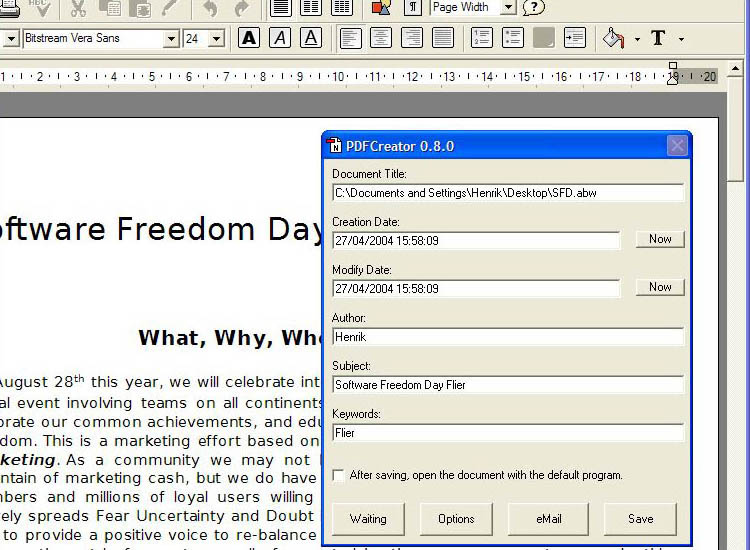
Task: Apply numbered list formatting
Action: 482,39
